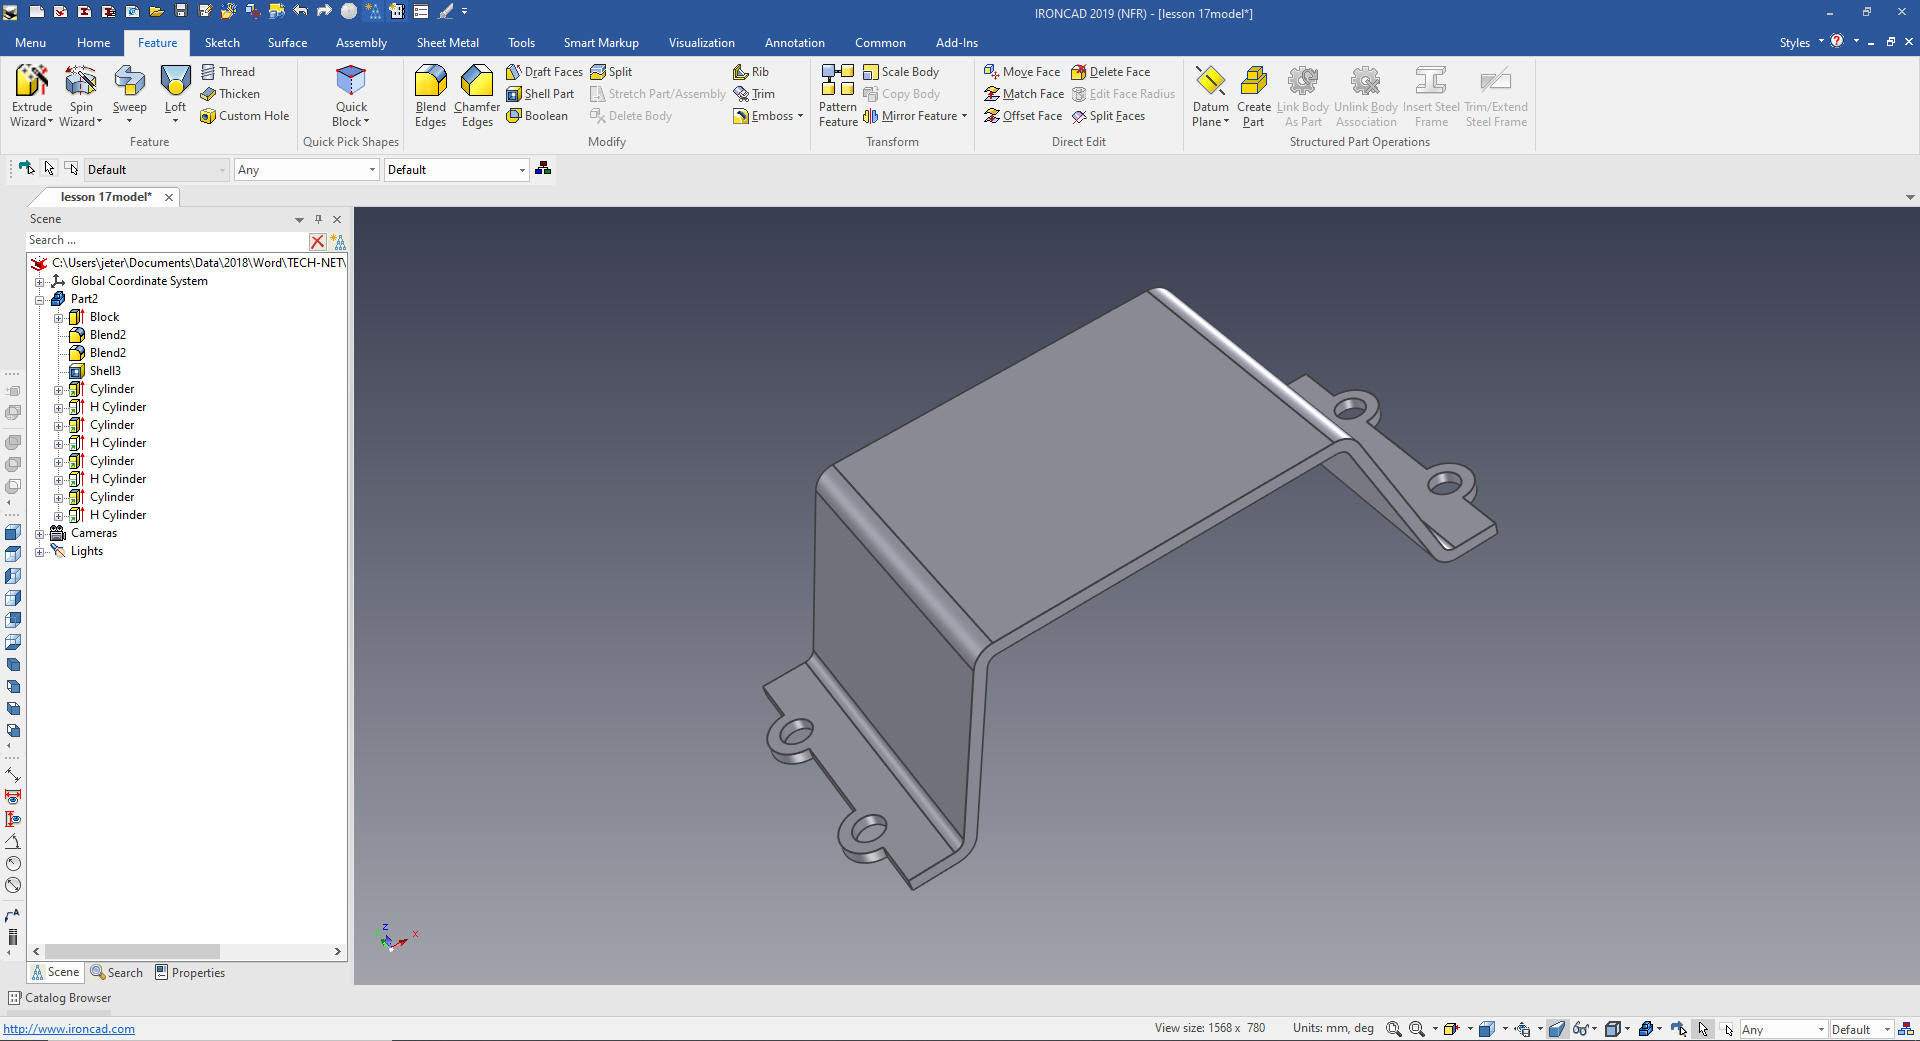The image size is (1920, 1041).
Task: Apply Blend Edges tool
Action: [x=430, y=96]
